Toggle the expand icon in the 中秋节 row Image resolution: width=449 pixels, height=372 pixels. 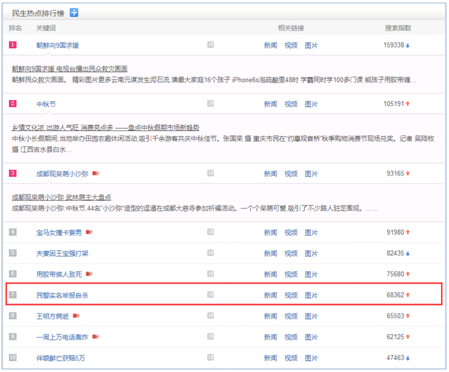pos(210,103)
